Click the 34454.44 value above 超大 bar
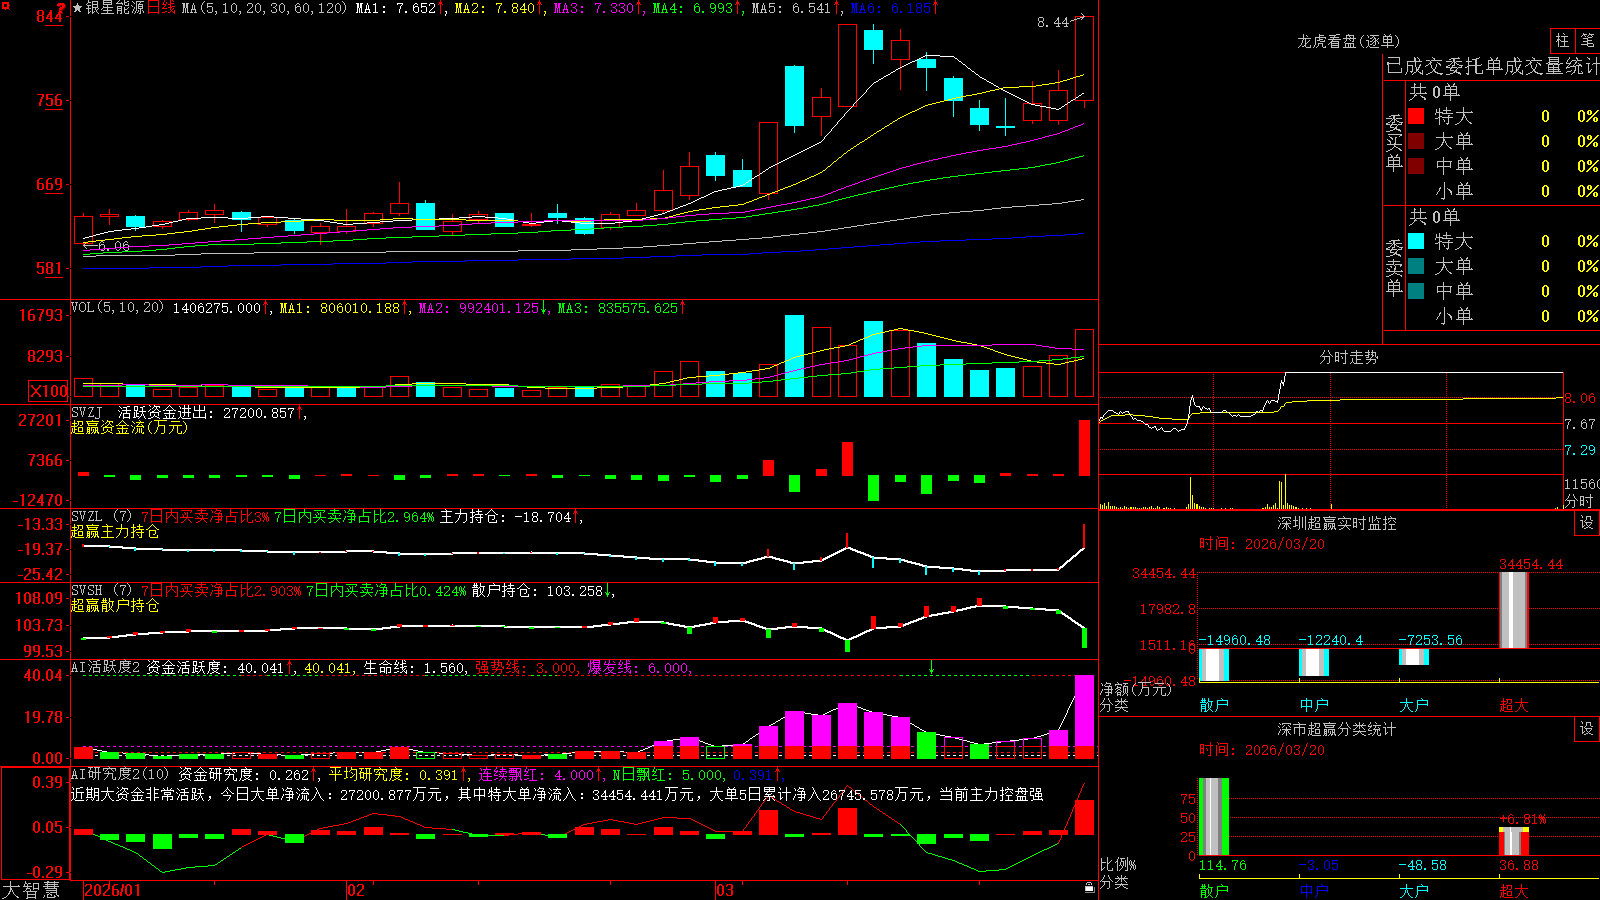Image resolution: width=1600 pixels, height=900 pixels. pyautogui.click(x=1531, y=564)
